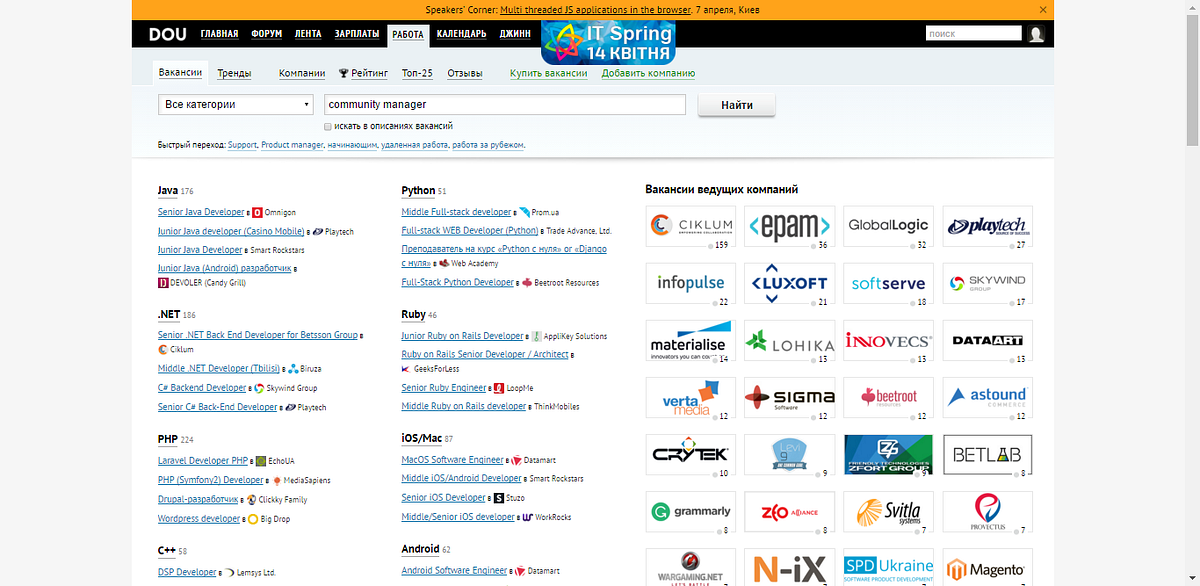The image size is (1200, 586).
Task: Open the Senior Java Developer vacancy
Action: pyautogui.click(x=201, y=212)
